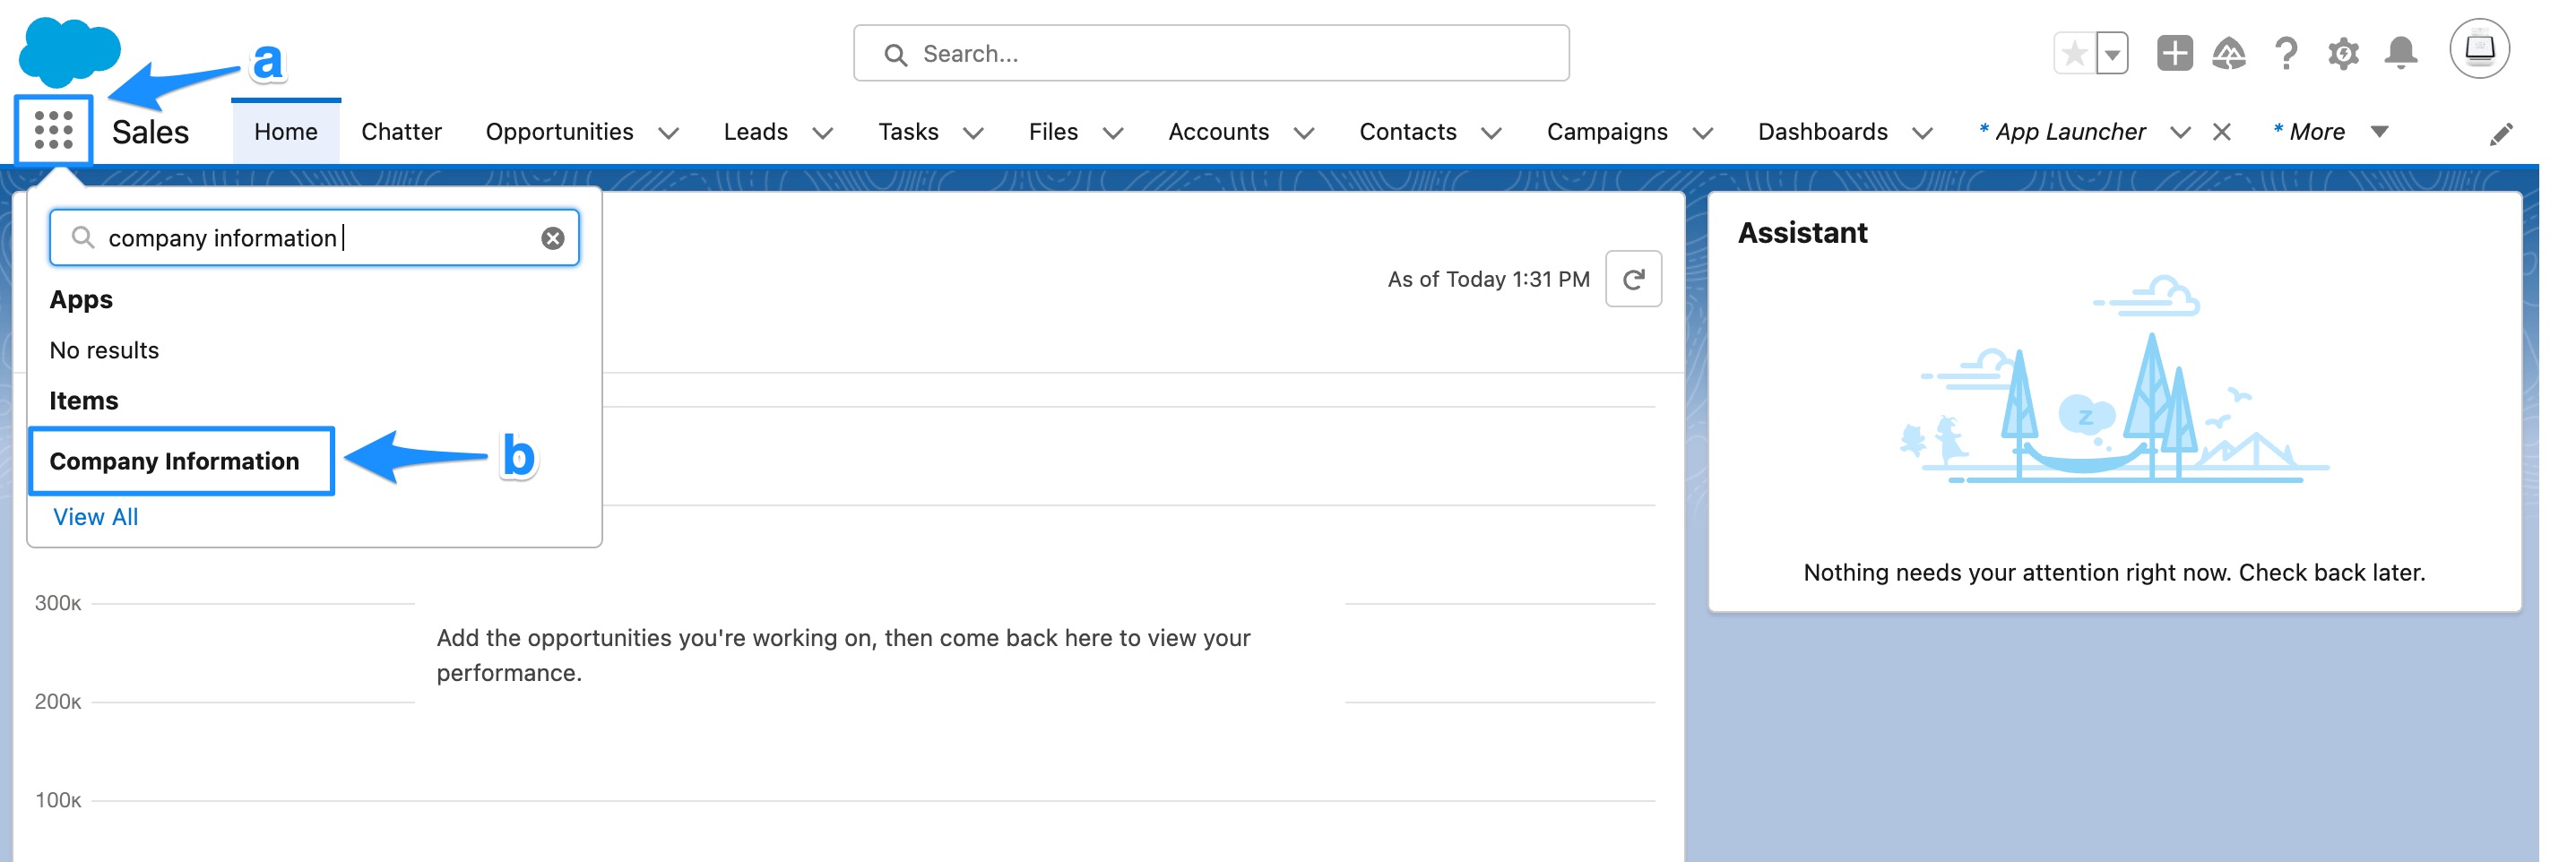Viewport: 2576px width, 862px height.
Task: Go to the Home tab
Action: (286, 132)
